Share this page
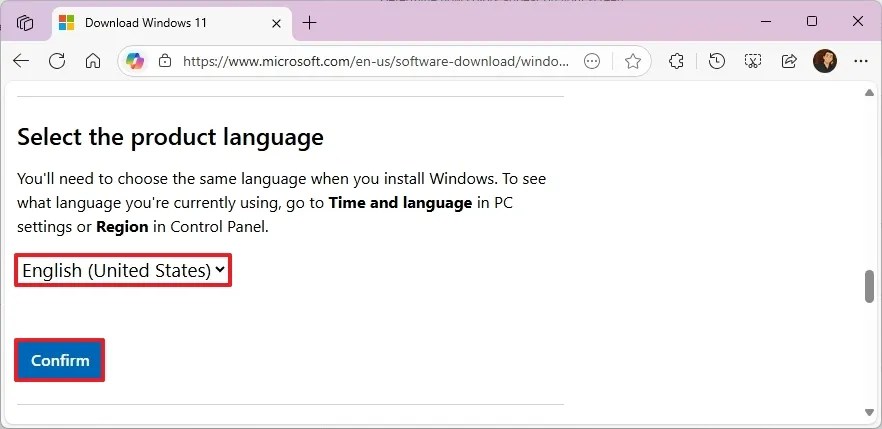 click(x=789, y=61)
